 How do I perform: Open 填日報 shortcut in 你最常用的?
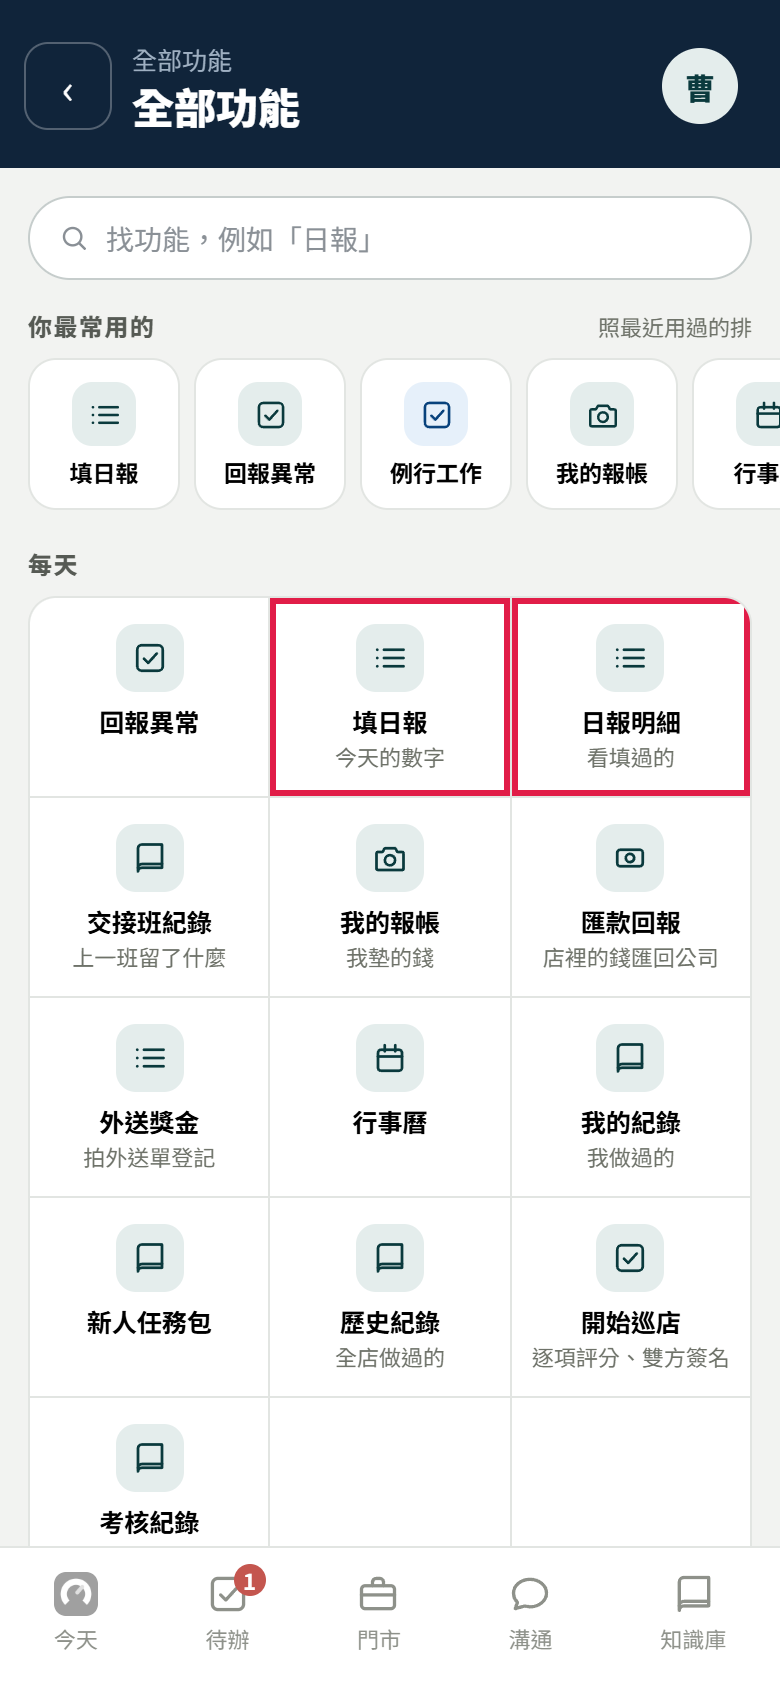tap(104, 434)
